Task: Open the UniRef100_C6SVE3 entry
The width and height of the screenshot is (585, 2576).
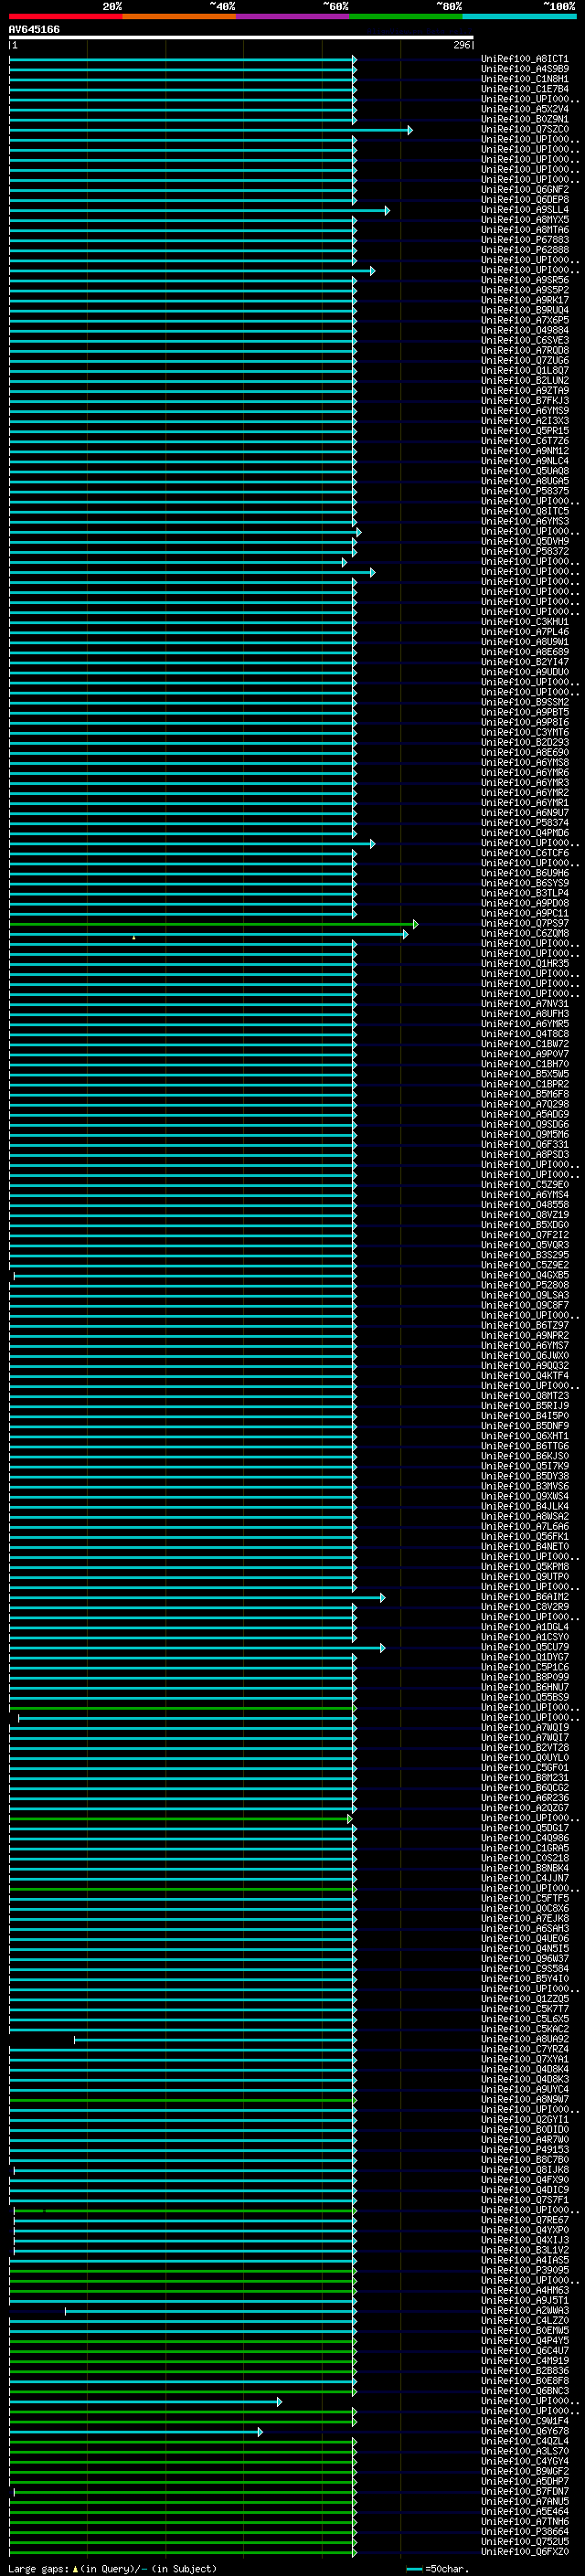Action: pos(524,340)
